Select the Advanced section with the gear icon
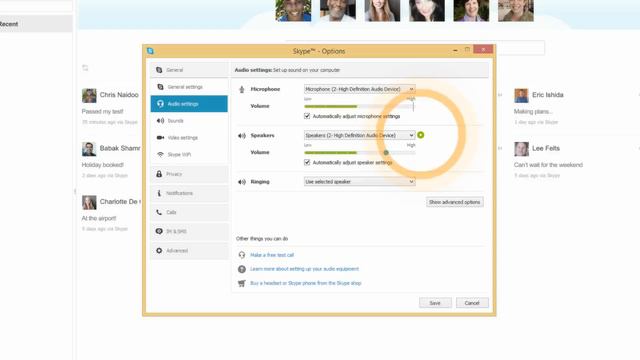 click(x=189, y=251)
